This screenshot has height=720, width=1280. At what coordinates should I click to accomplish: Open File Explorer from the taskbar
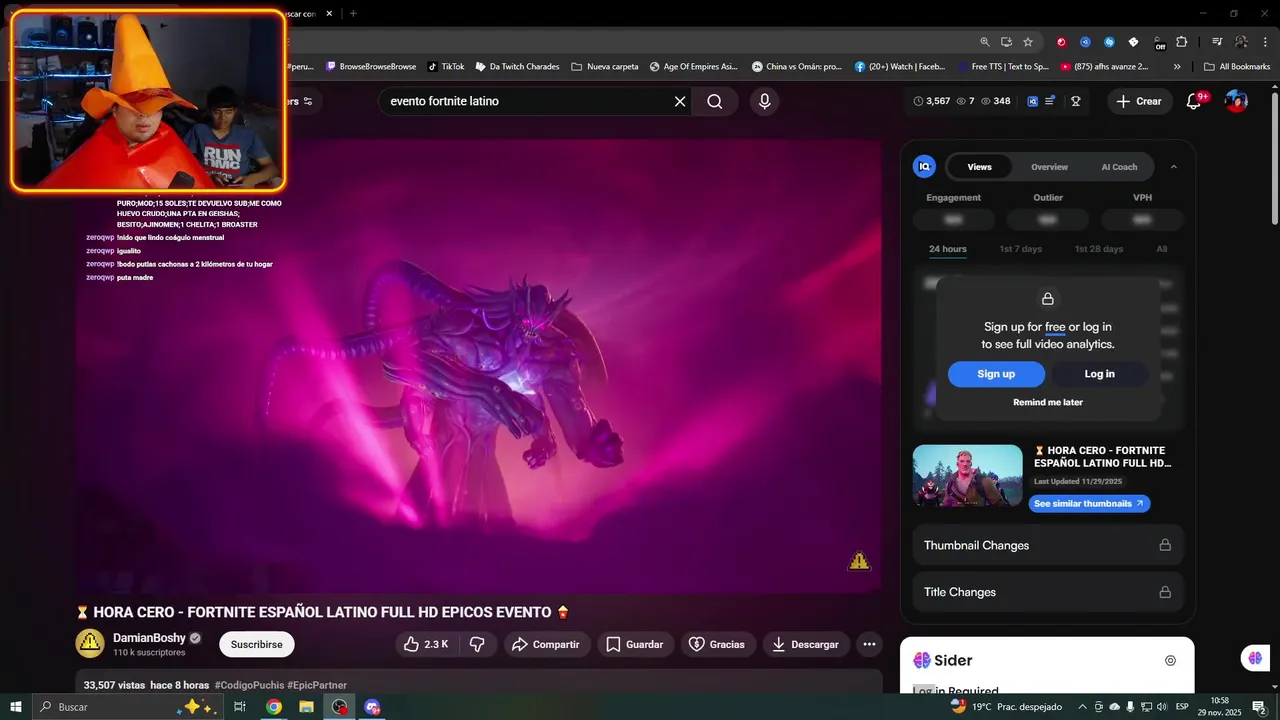306,707
